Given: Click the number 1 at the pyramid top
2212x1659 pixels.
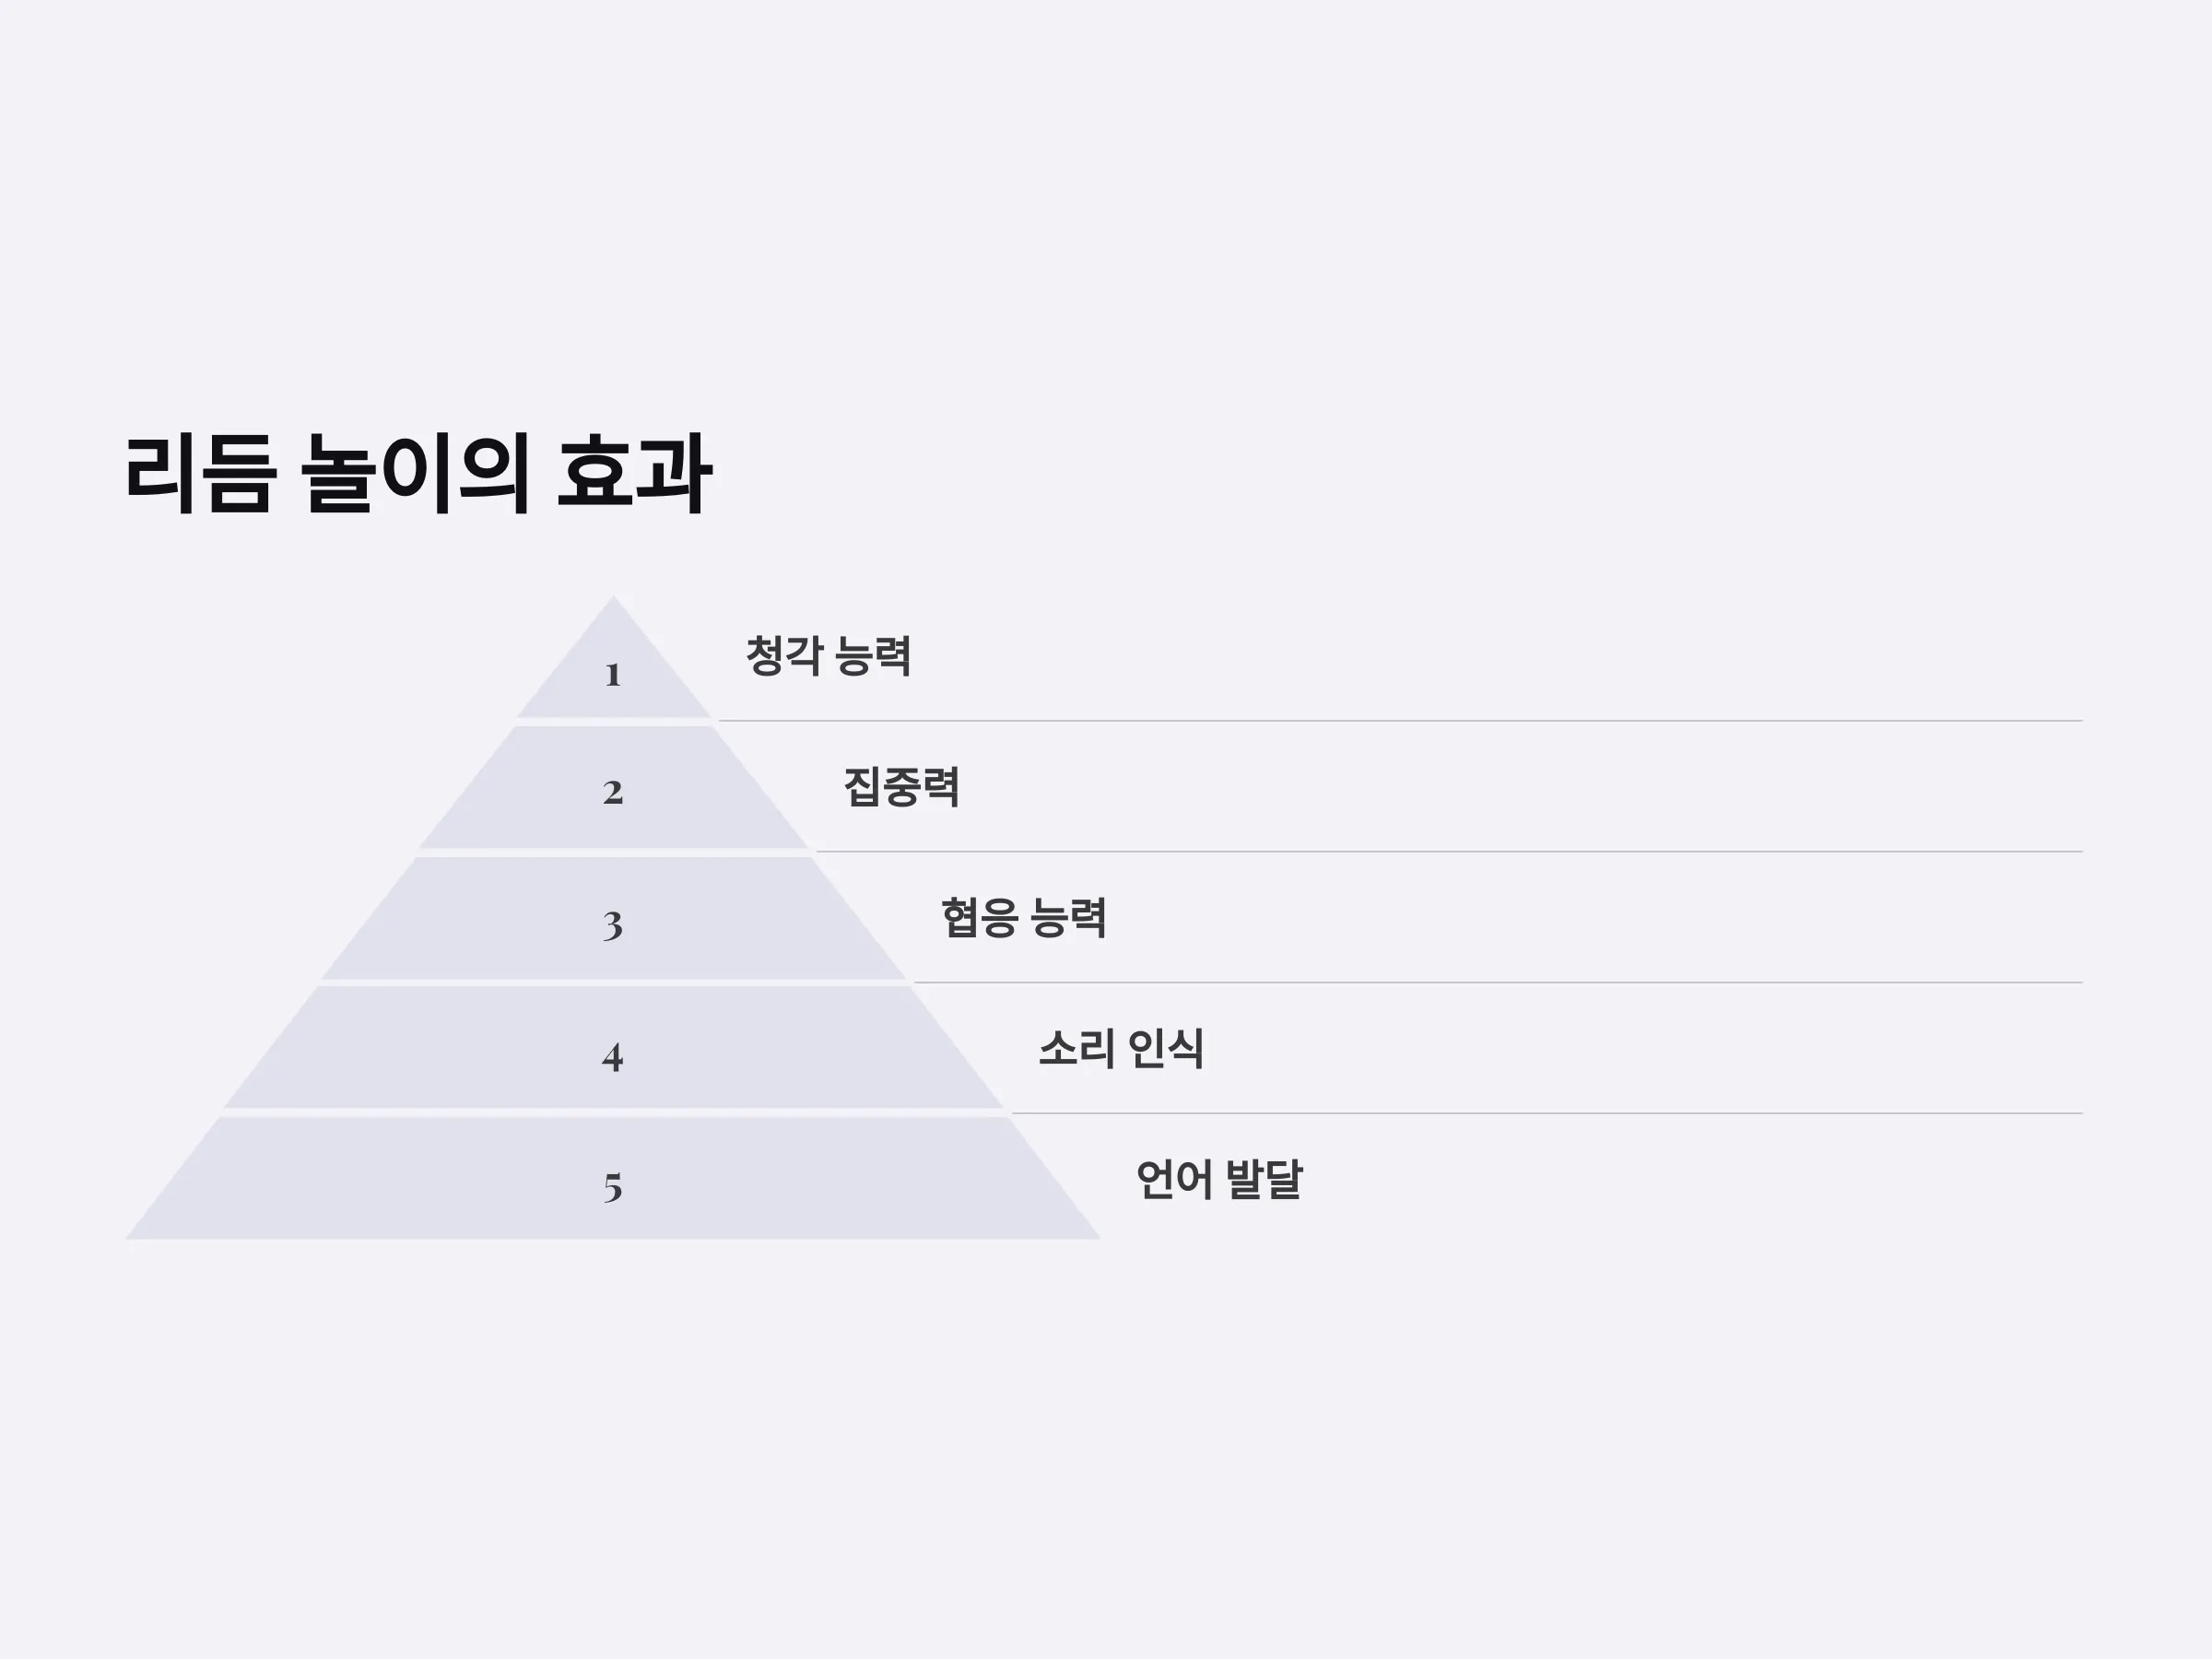Looking at the screenshot, I should [x=613, y=675].
